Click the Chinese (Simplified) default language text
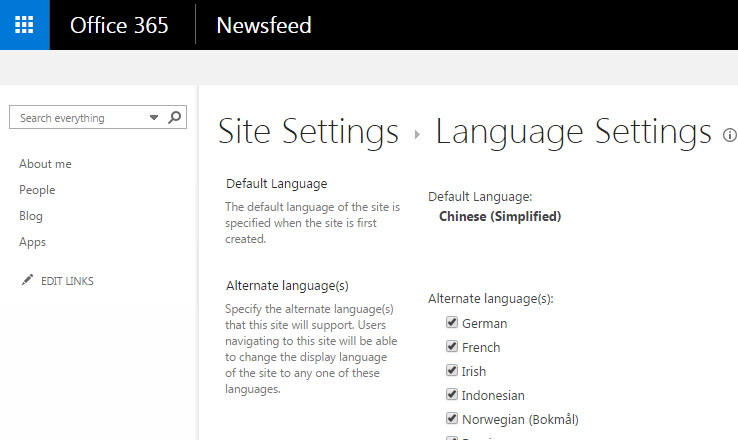The image size is (738, 440). pyautogui.click(x=500, y=216)
